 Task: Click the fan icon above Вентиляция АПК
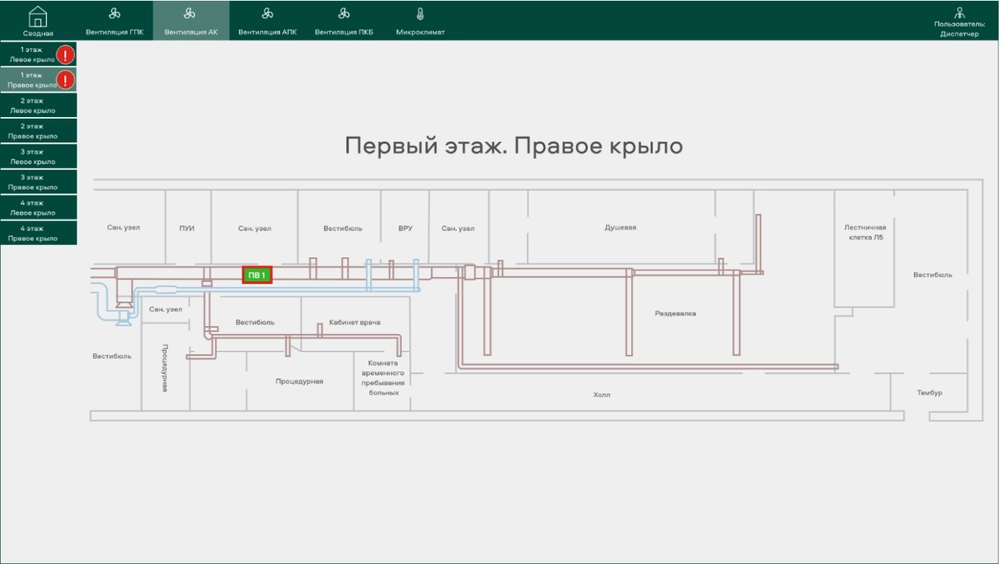pyautogui.click(x=267, y=14)
